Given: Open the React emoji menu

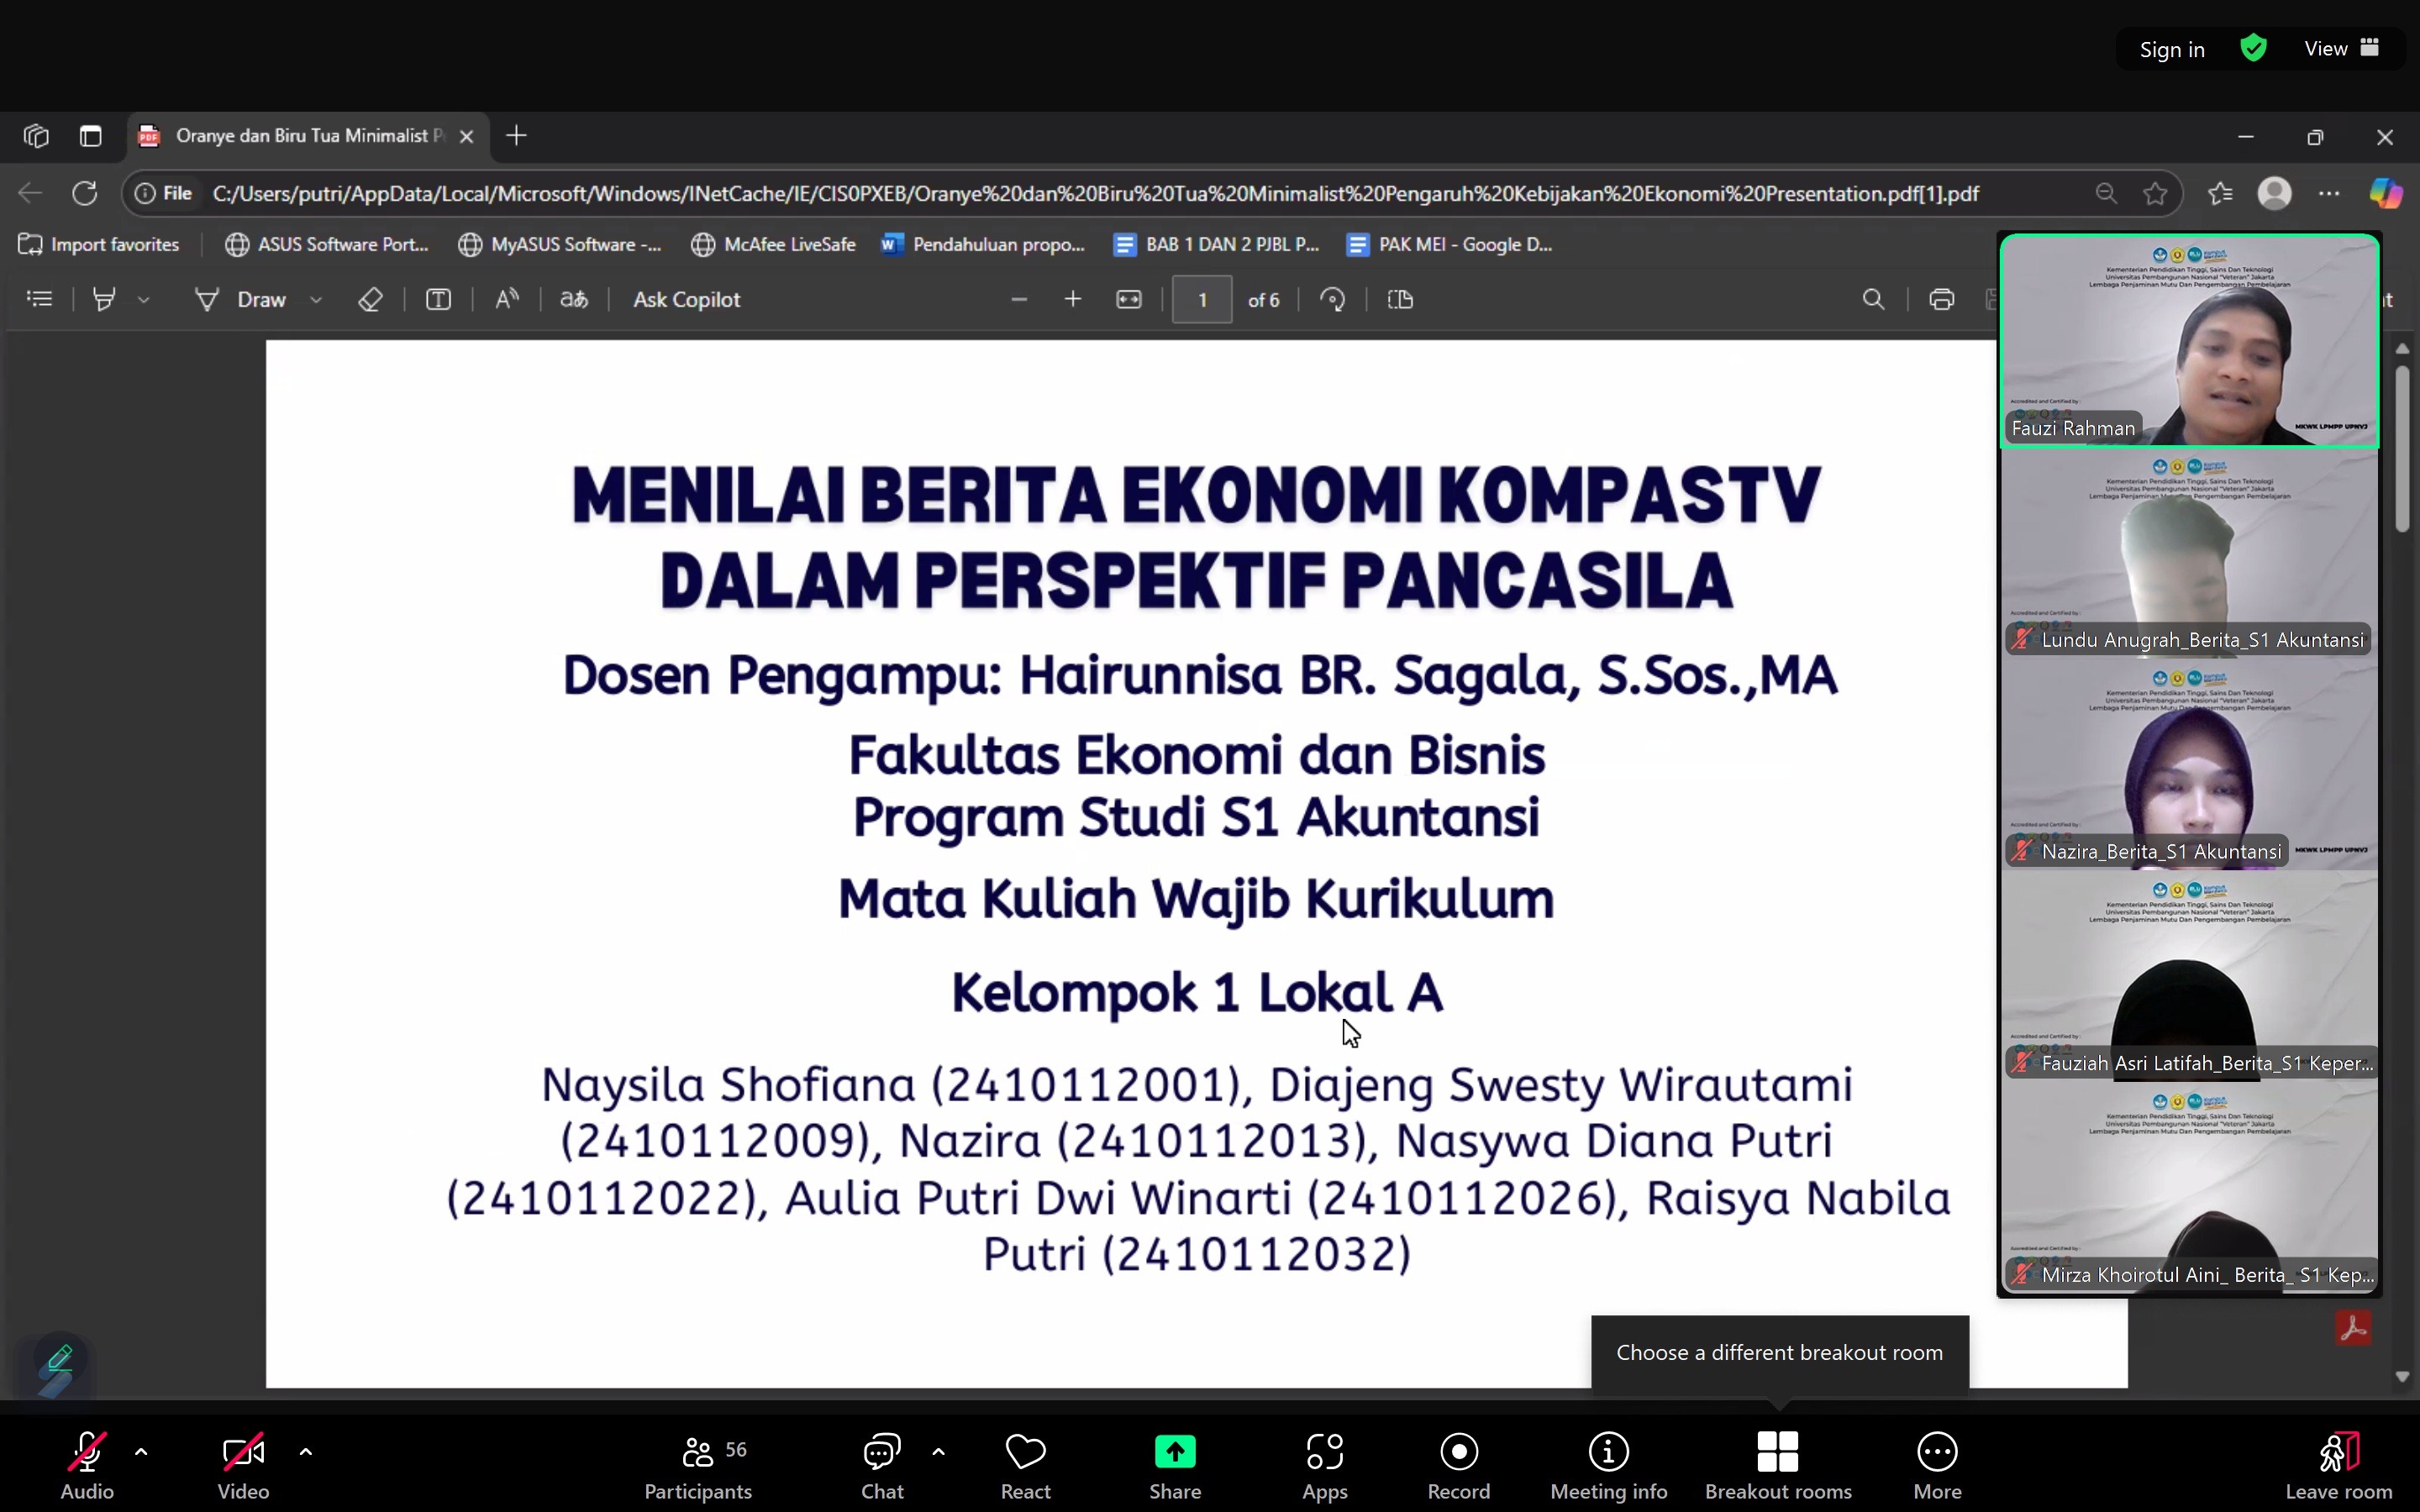Looking at the screenshot, I should (x=1025, y=1466).
